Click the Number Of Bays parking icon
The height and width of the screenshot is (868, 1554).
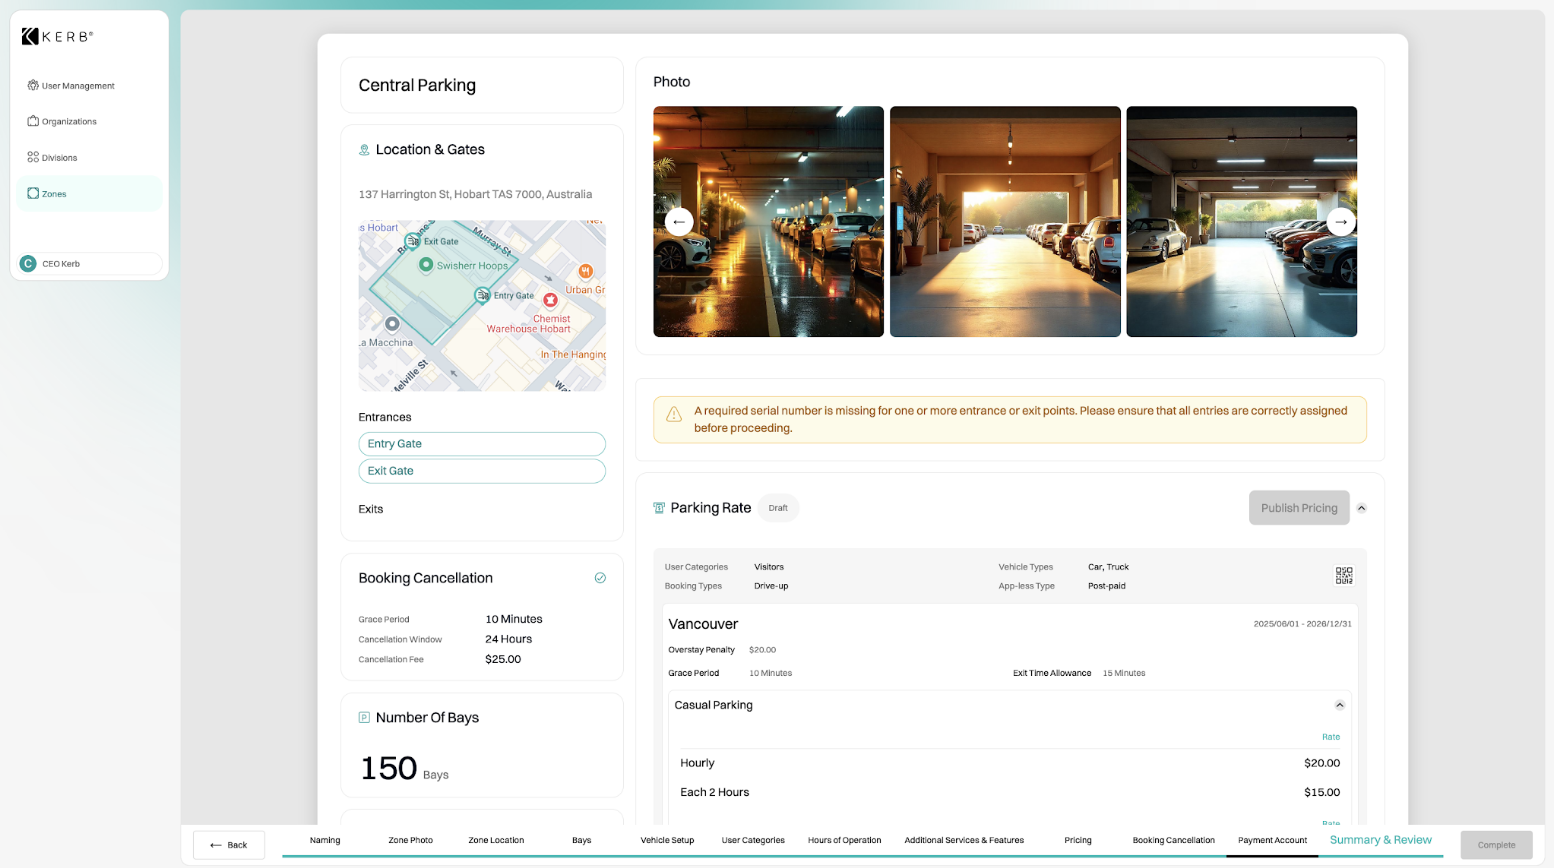tap(364, 718)
